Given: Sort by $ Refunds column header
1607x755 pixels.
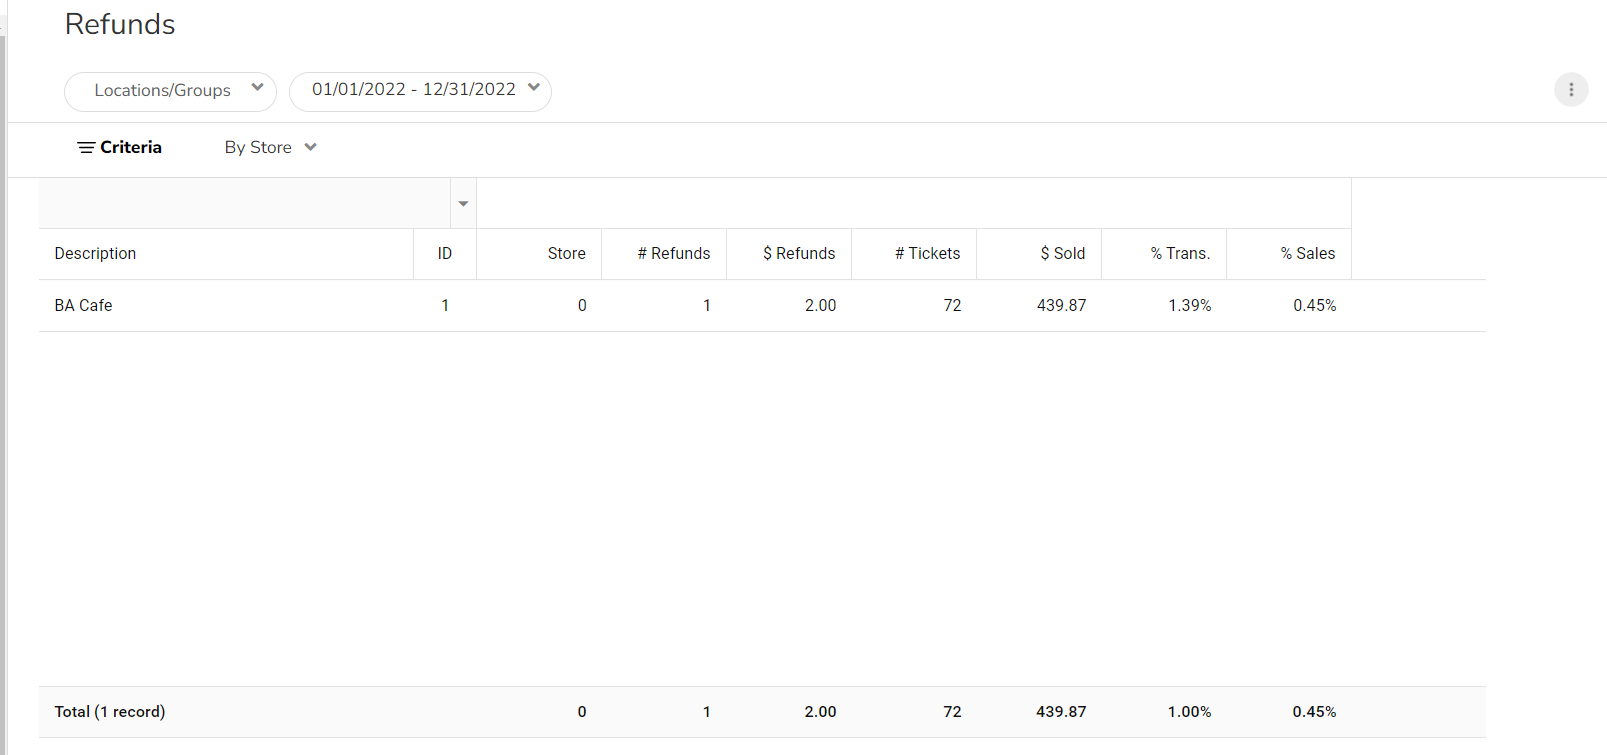Looking at the screenshot, I should pyautogui.click(x=799, y=254).
